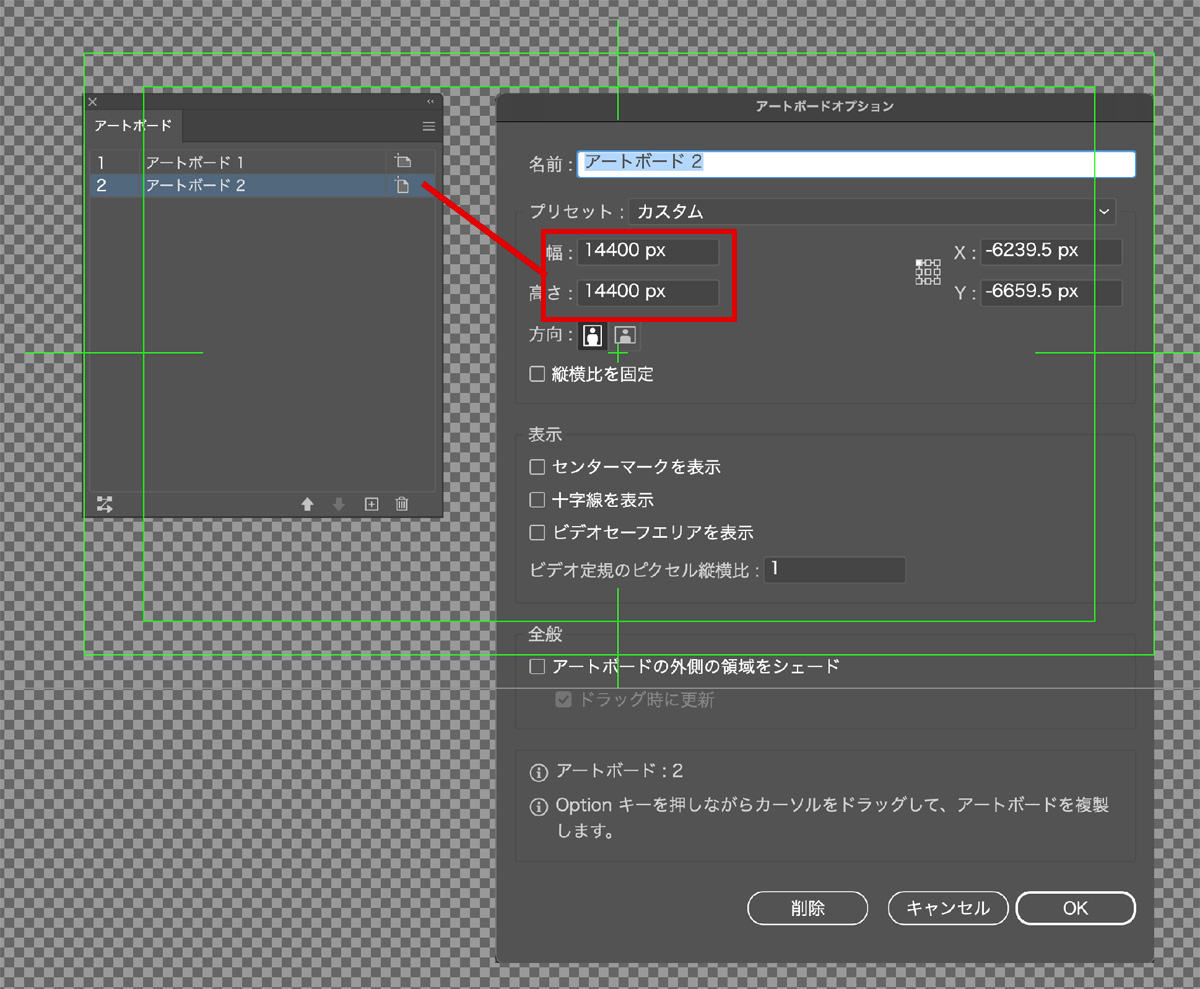Open the プリセット カスタム dropdown

pos(870,212)
